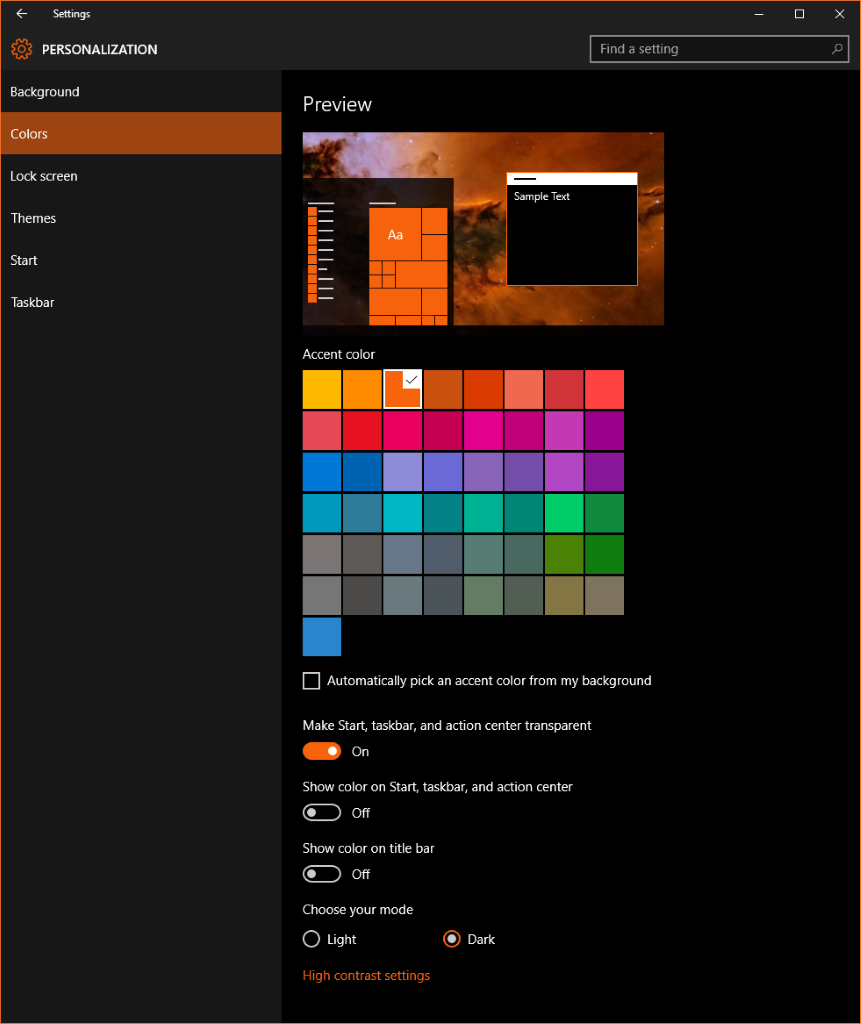Check Automatically pick an accent color
Image resolution: width=861 pixels, height=1024 pixels.
coord(311,680)
